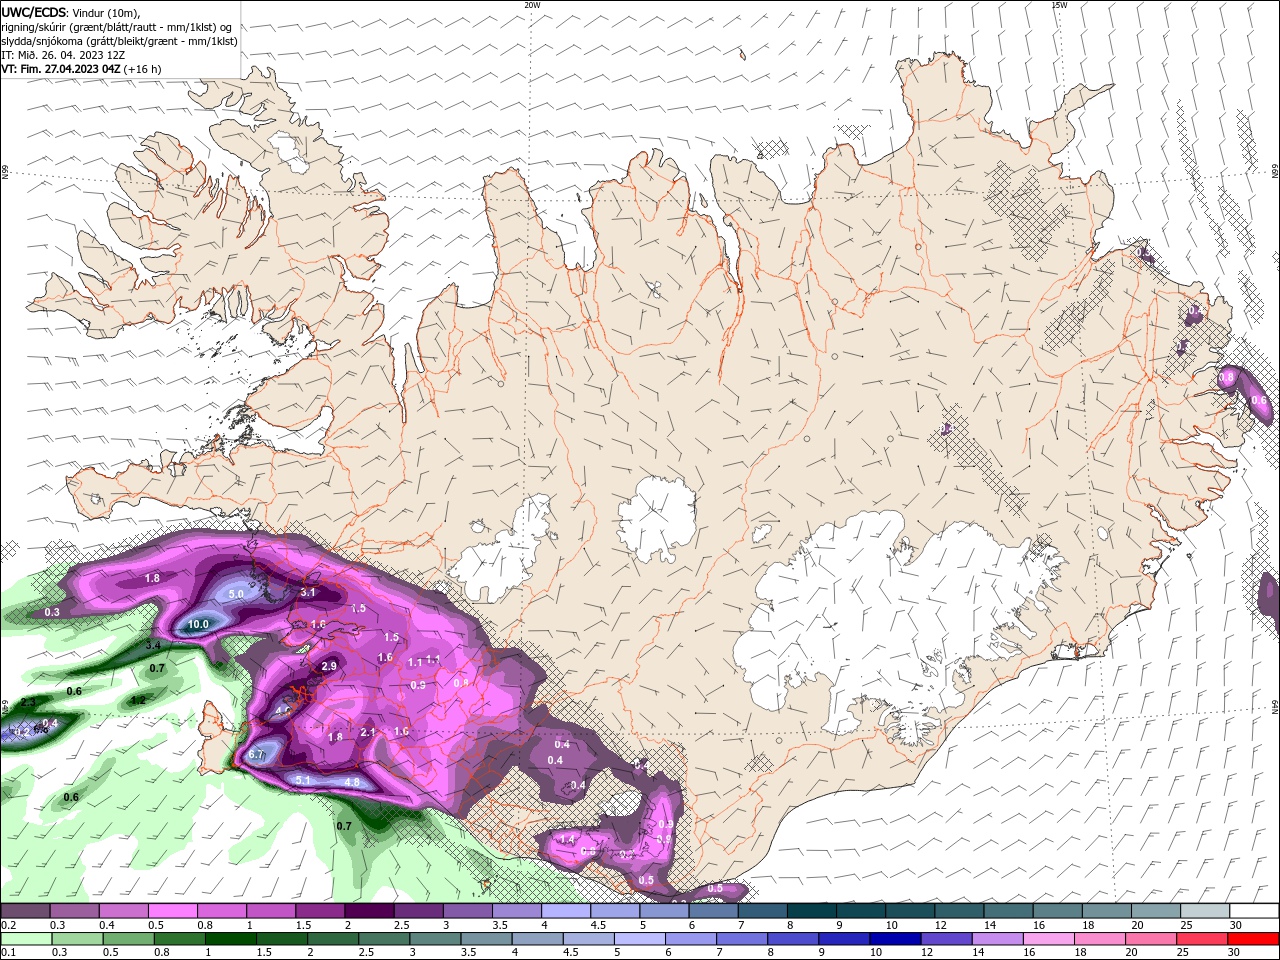This screenshot has width=1280, height=960.
Task: Pick darkest purple snow swatch between 2 and 2.5
Action: click(x=369, y=911)
